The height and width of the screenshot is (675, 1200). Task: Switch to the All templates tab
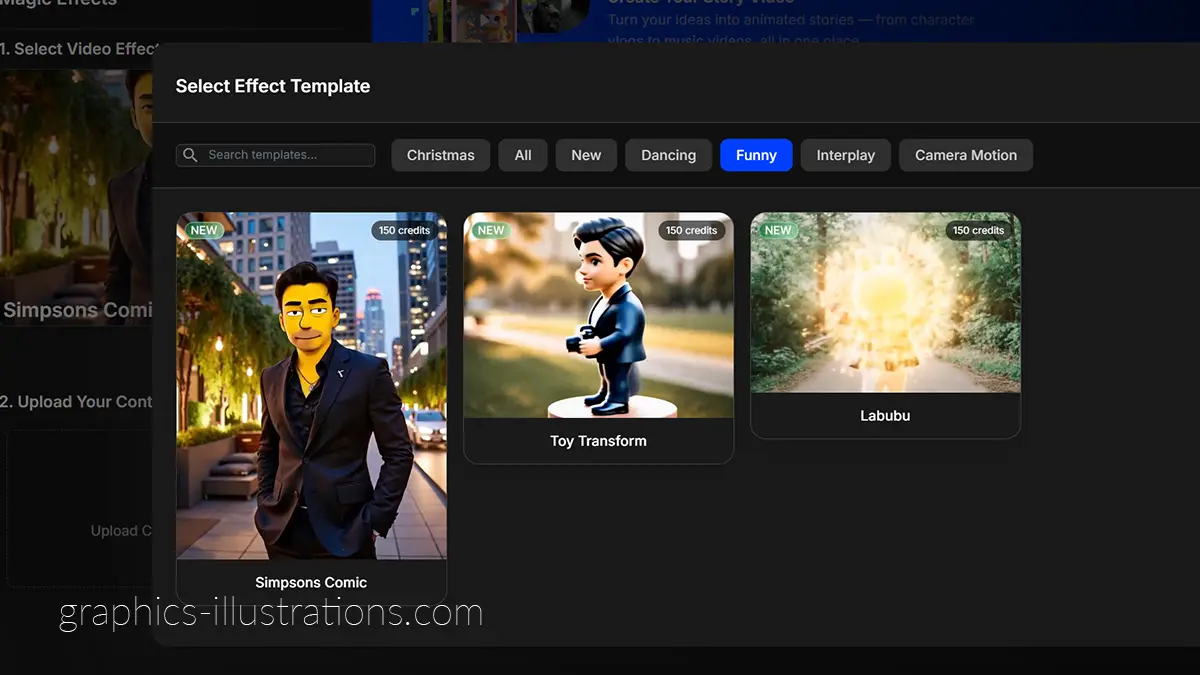[x=522, y=155]
